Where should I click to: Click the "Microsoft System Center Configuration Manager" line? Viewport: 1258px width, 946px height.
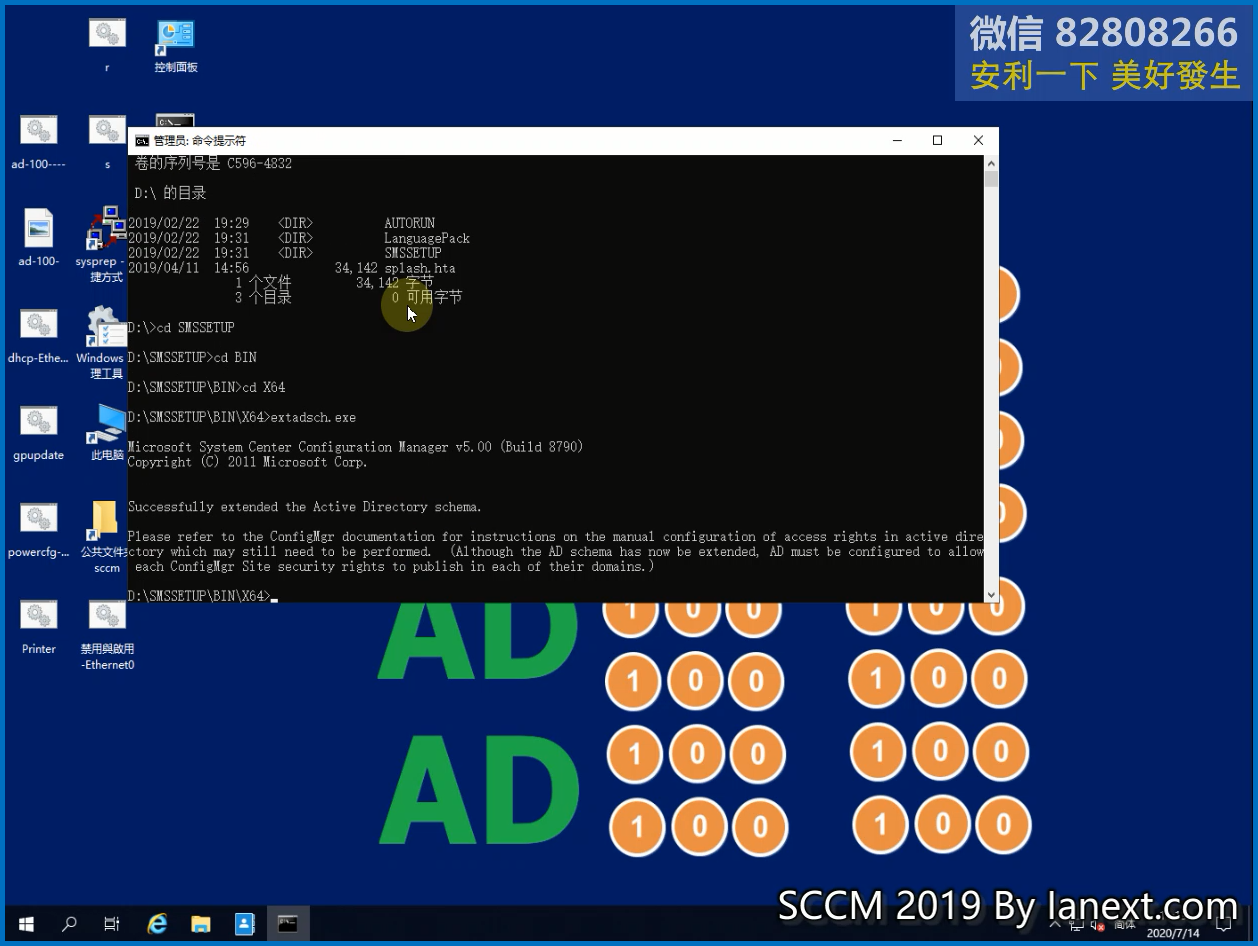[x=355, y=447]
